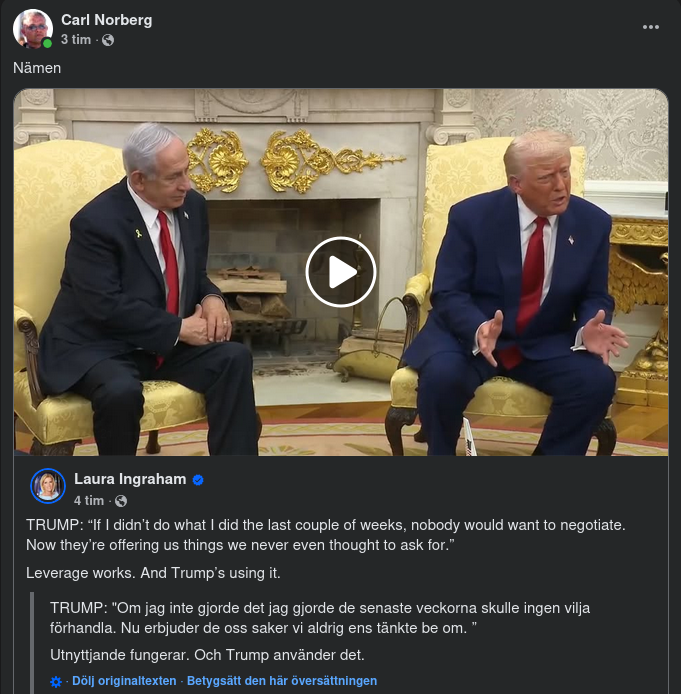Click the Laura Ingraham name link
The image size is (681, 694).
click(130, 479)
